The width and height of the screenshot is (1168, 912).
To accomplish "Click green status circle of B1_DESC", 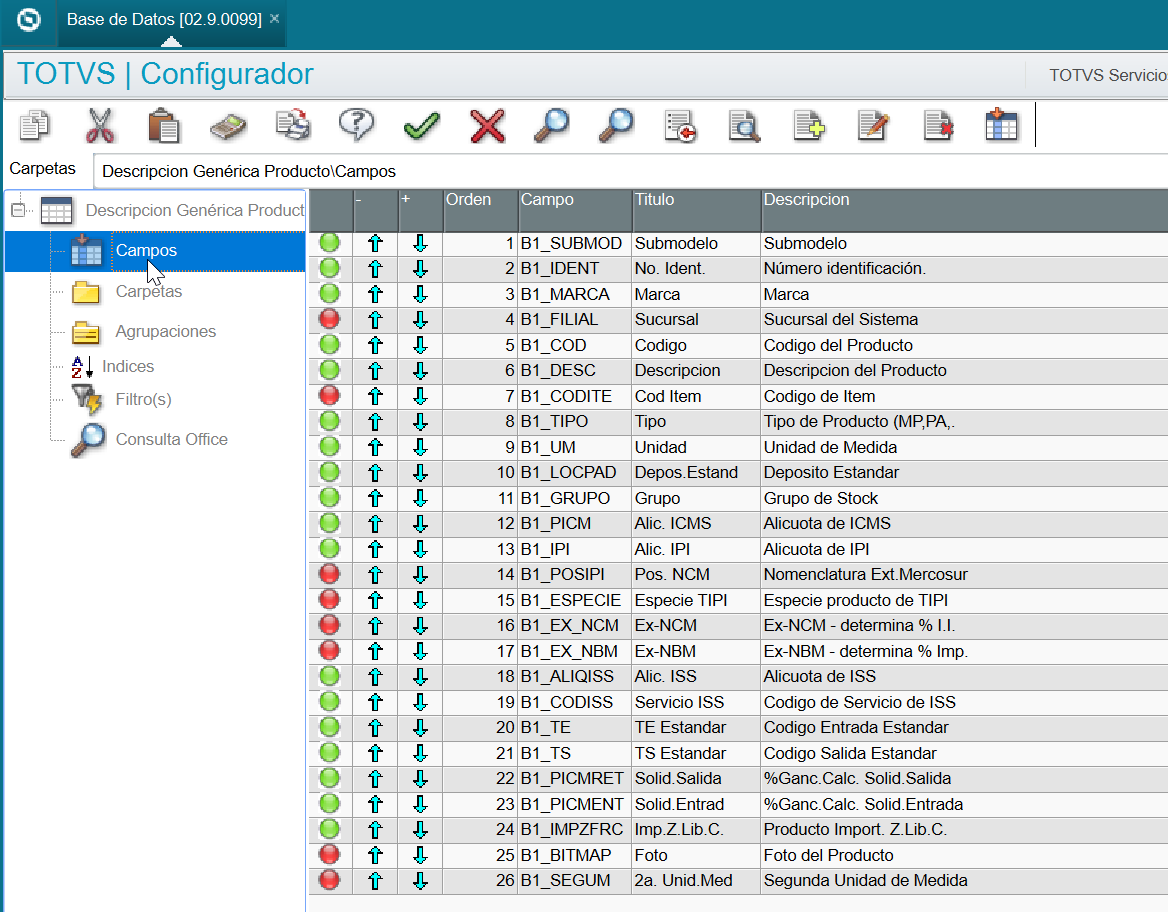I will click(x=329, y=370).
